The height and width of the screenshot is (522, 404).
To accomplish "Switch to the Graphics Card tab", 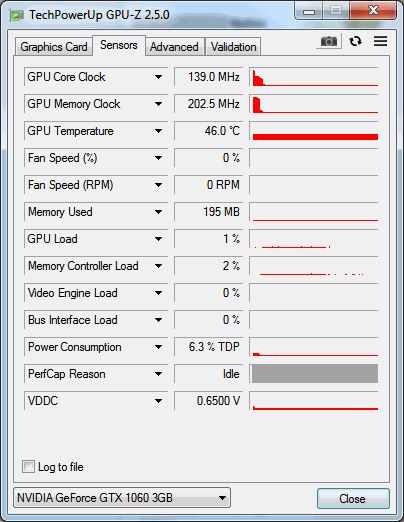I will pos(54,47).
